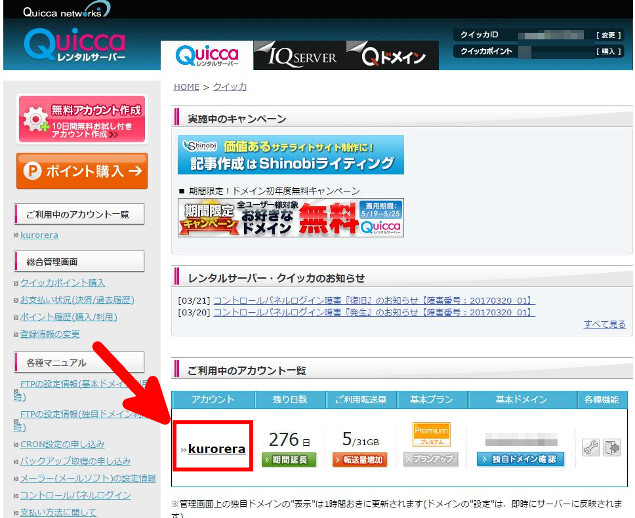Click the green 期間延長 button

click(289, 460)
